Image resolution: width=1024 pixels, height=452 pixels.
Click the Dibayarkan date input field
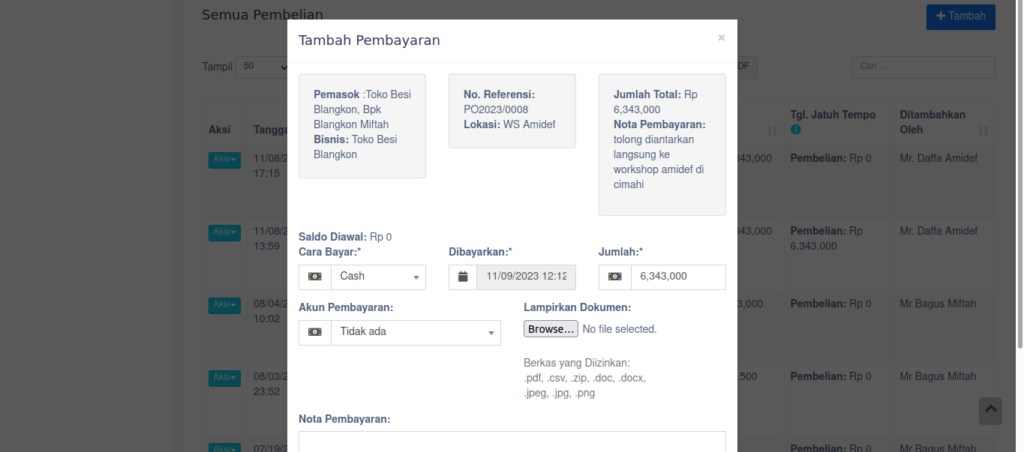tap(525, 277)
